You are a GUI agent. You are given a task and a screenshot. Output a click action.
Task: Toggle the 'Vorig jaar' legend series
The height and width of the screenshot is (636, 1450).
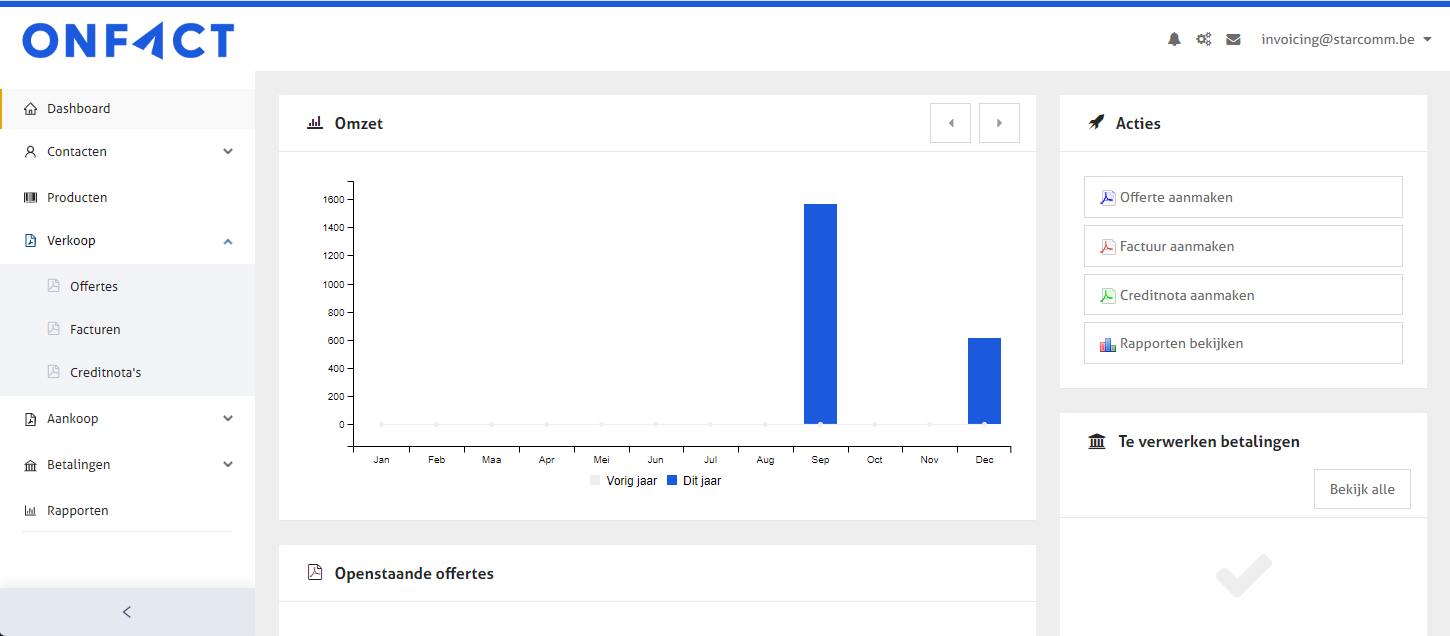(x=625, y=481)
